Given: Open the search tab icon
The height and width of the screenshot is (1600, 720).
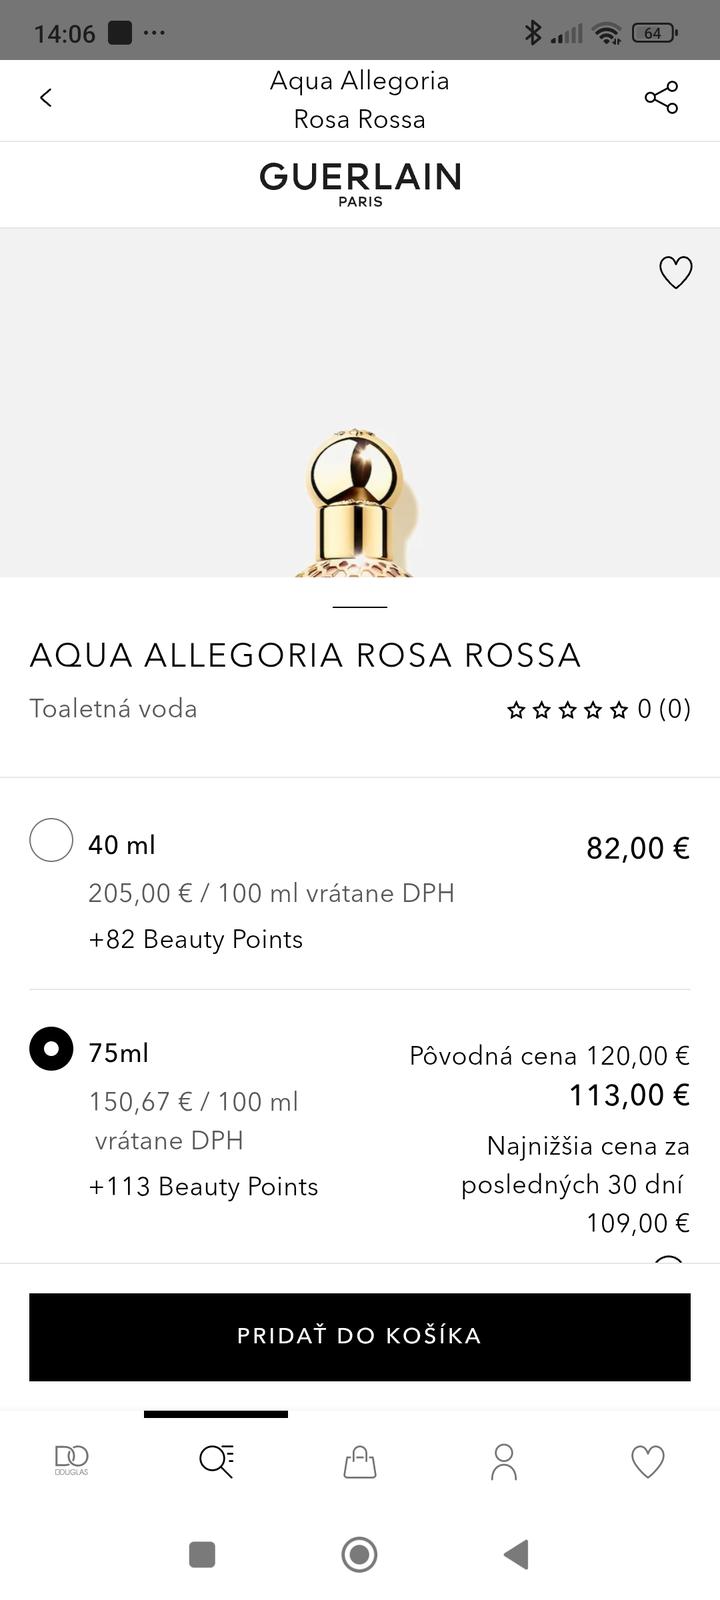Looking at the screenshot, I should [x=216, y=1461].
